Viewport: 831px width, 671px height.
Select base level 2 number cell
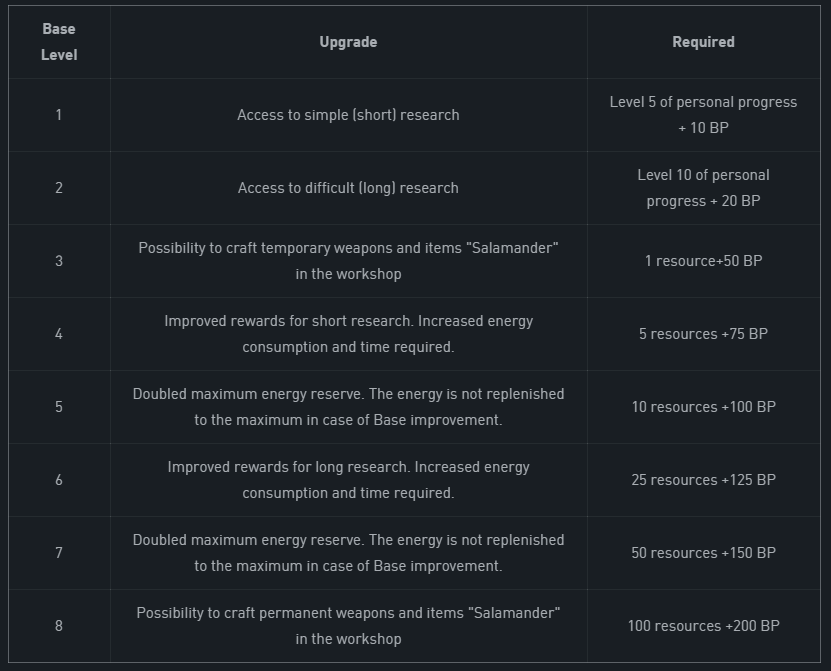(59, 188)
